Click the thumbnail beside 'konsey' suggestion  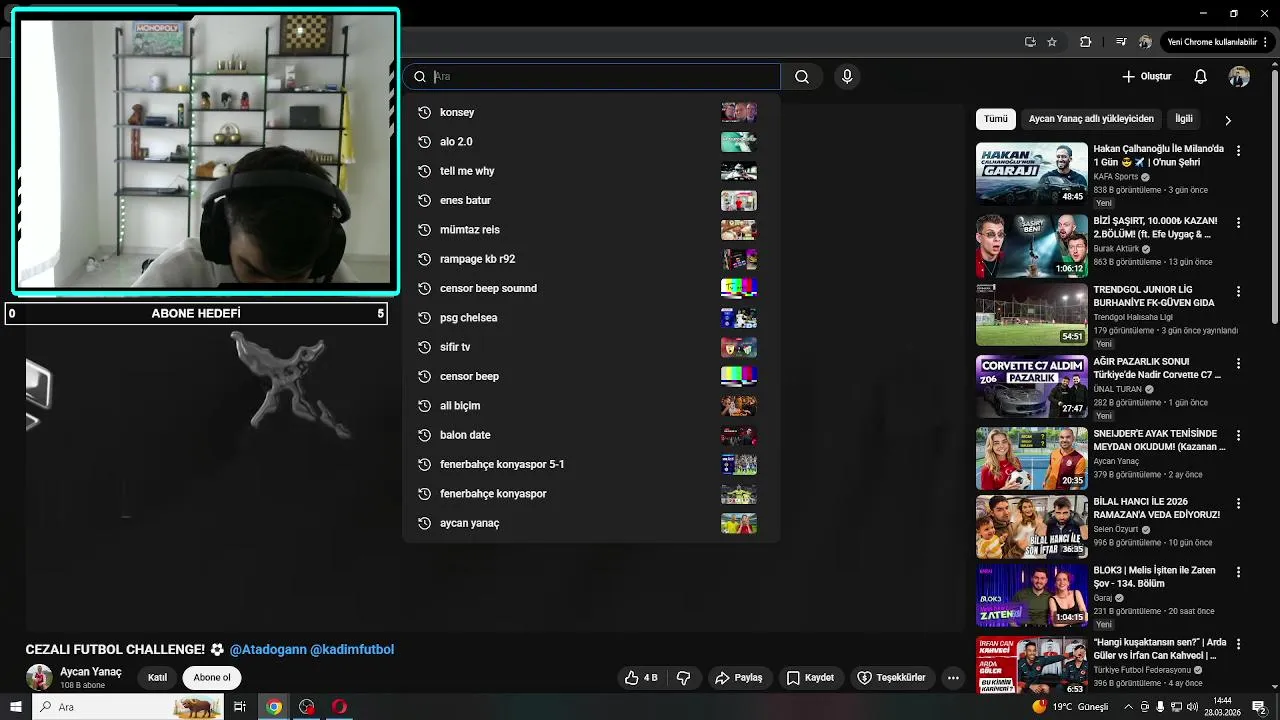coord(739,112)
